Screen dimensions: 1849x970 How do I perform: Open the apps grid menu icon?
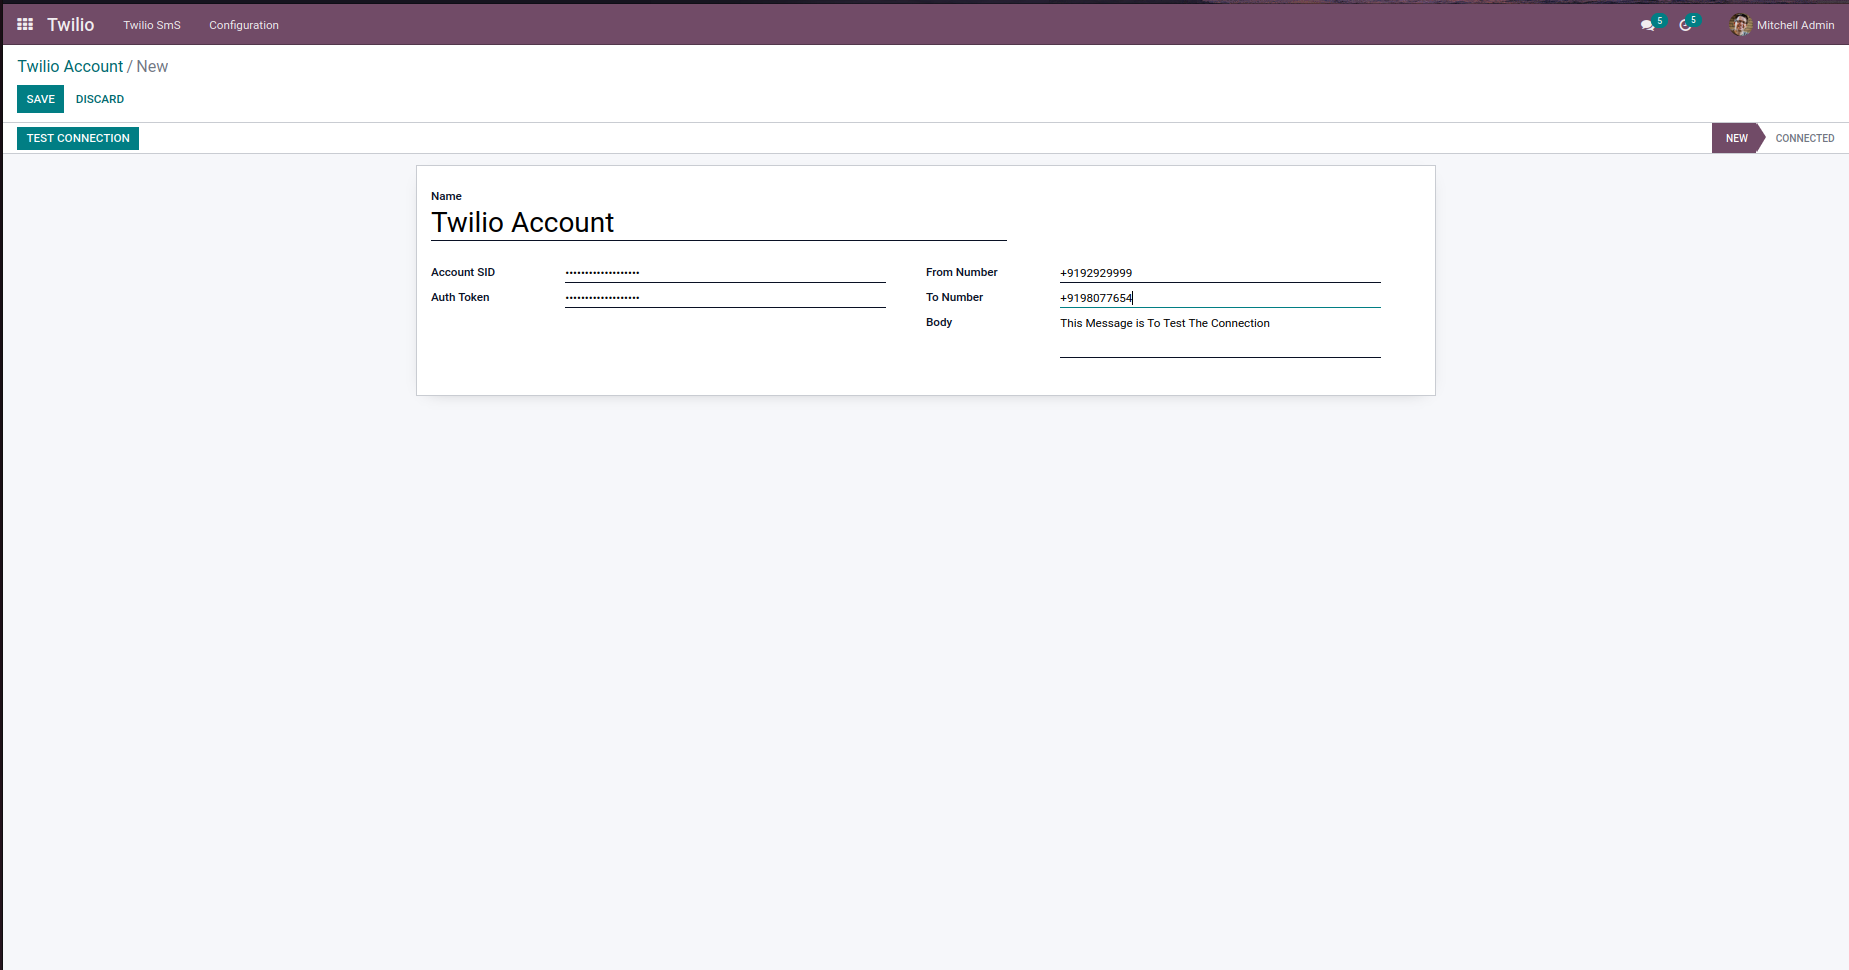click(x=25, y=25)
